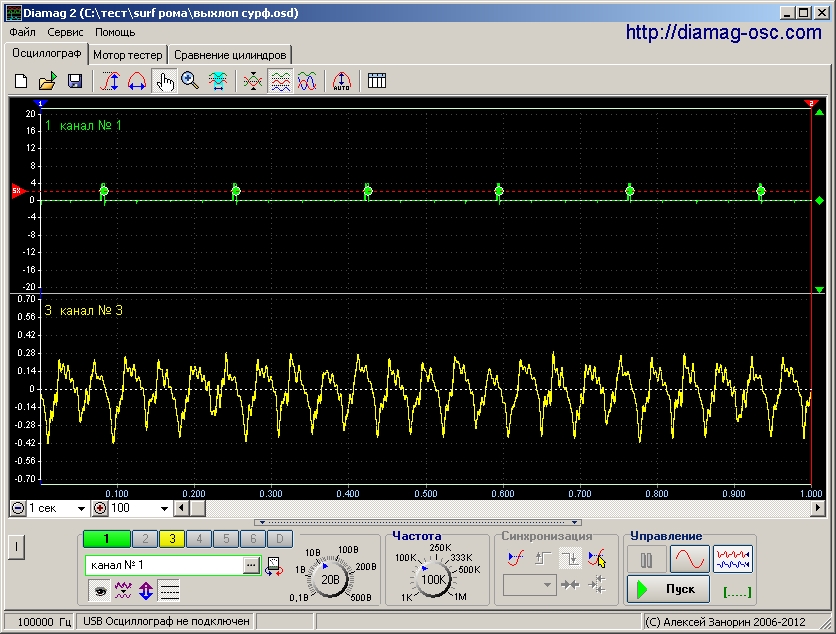Click the red marker 2 at top right
This screenshot has height=634, width=836.
pyautogui.click(x=811, y=103)
